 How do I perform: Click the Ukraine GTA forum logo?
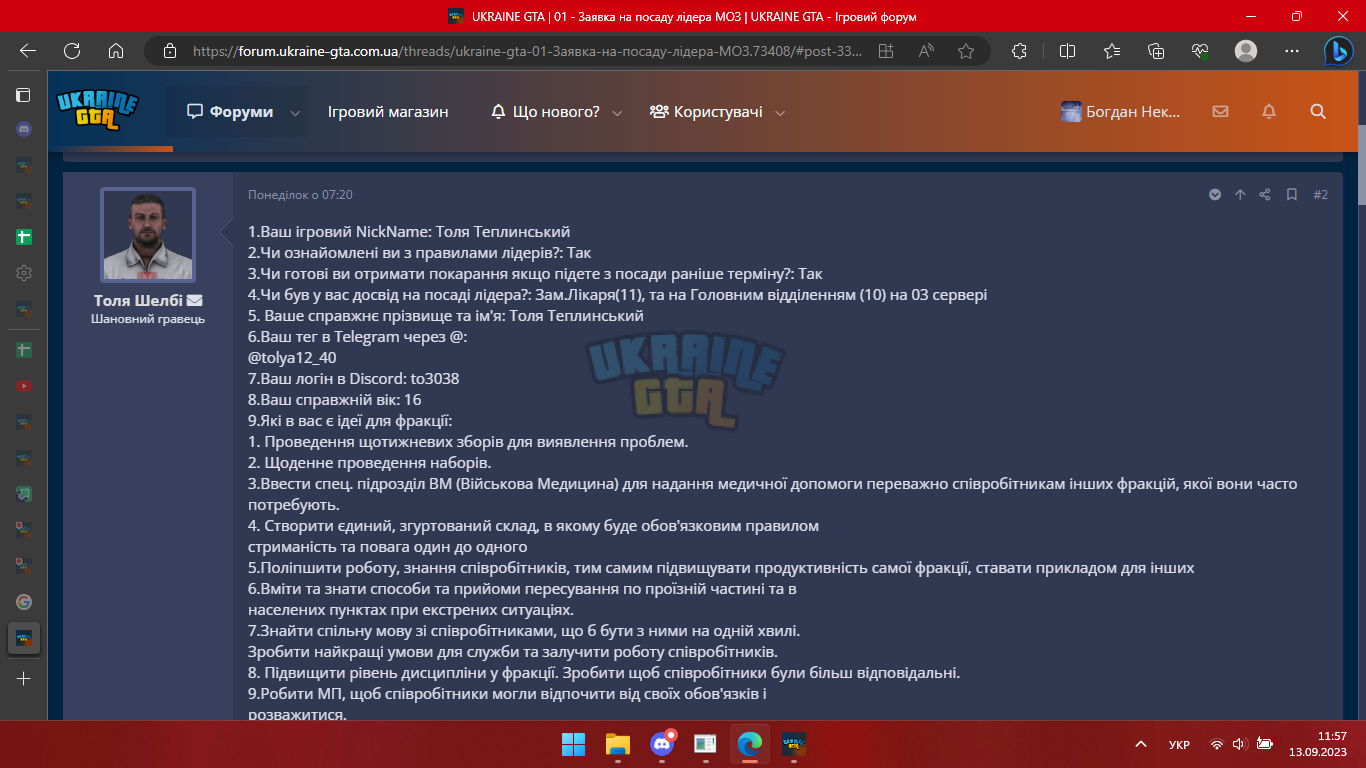[x=97, y=111]
